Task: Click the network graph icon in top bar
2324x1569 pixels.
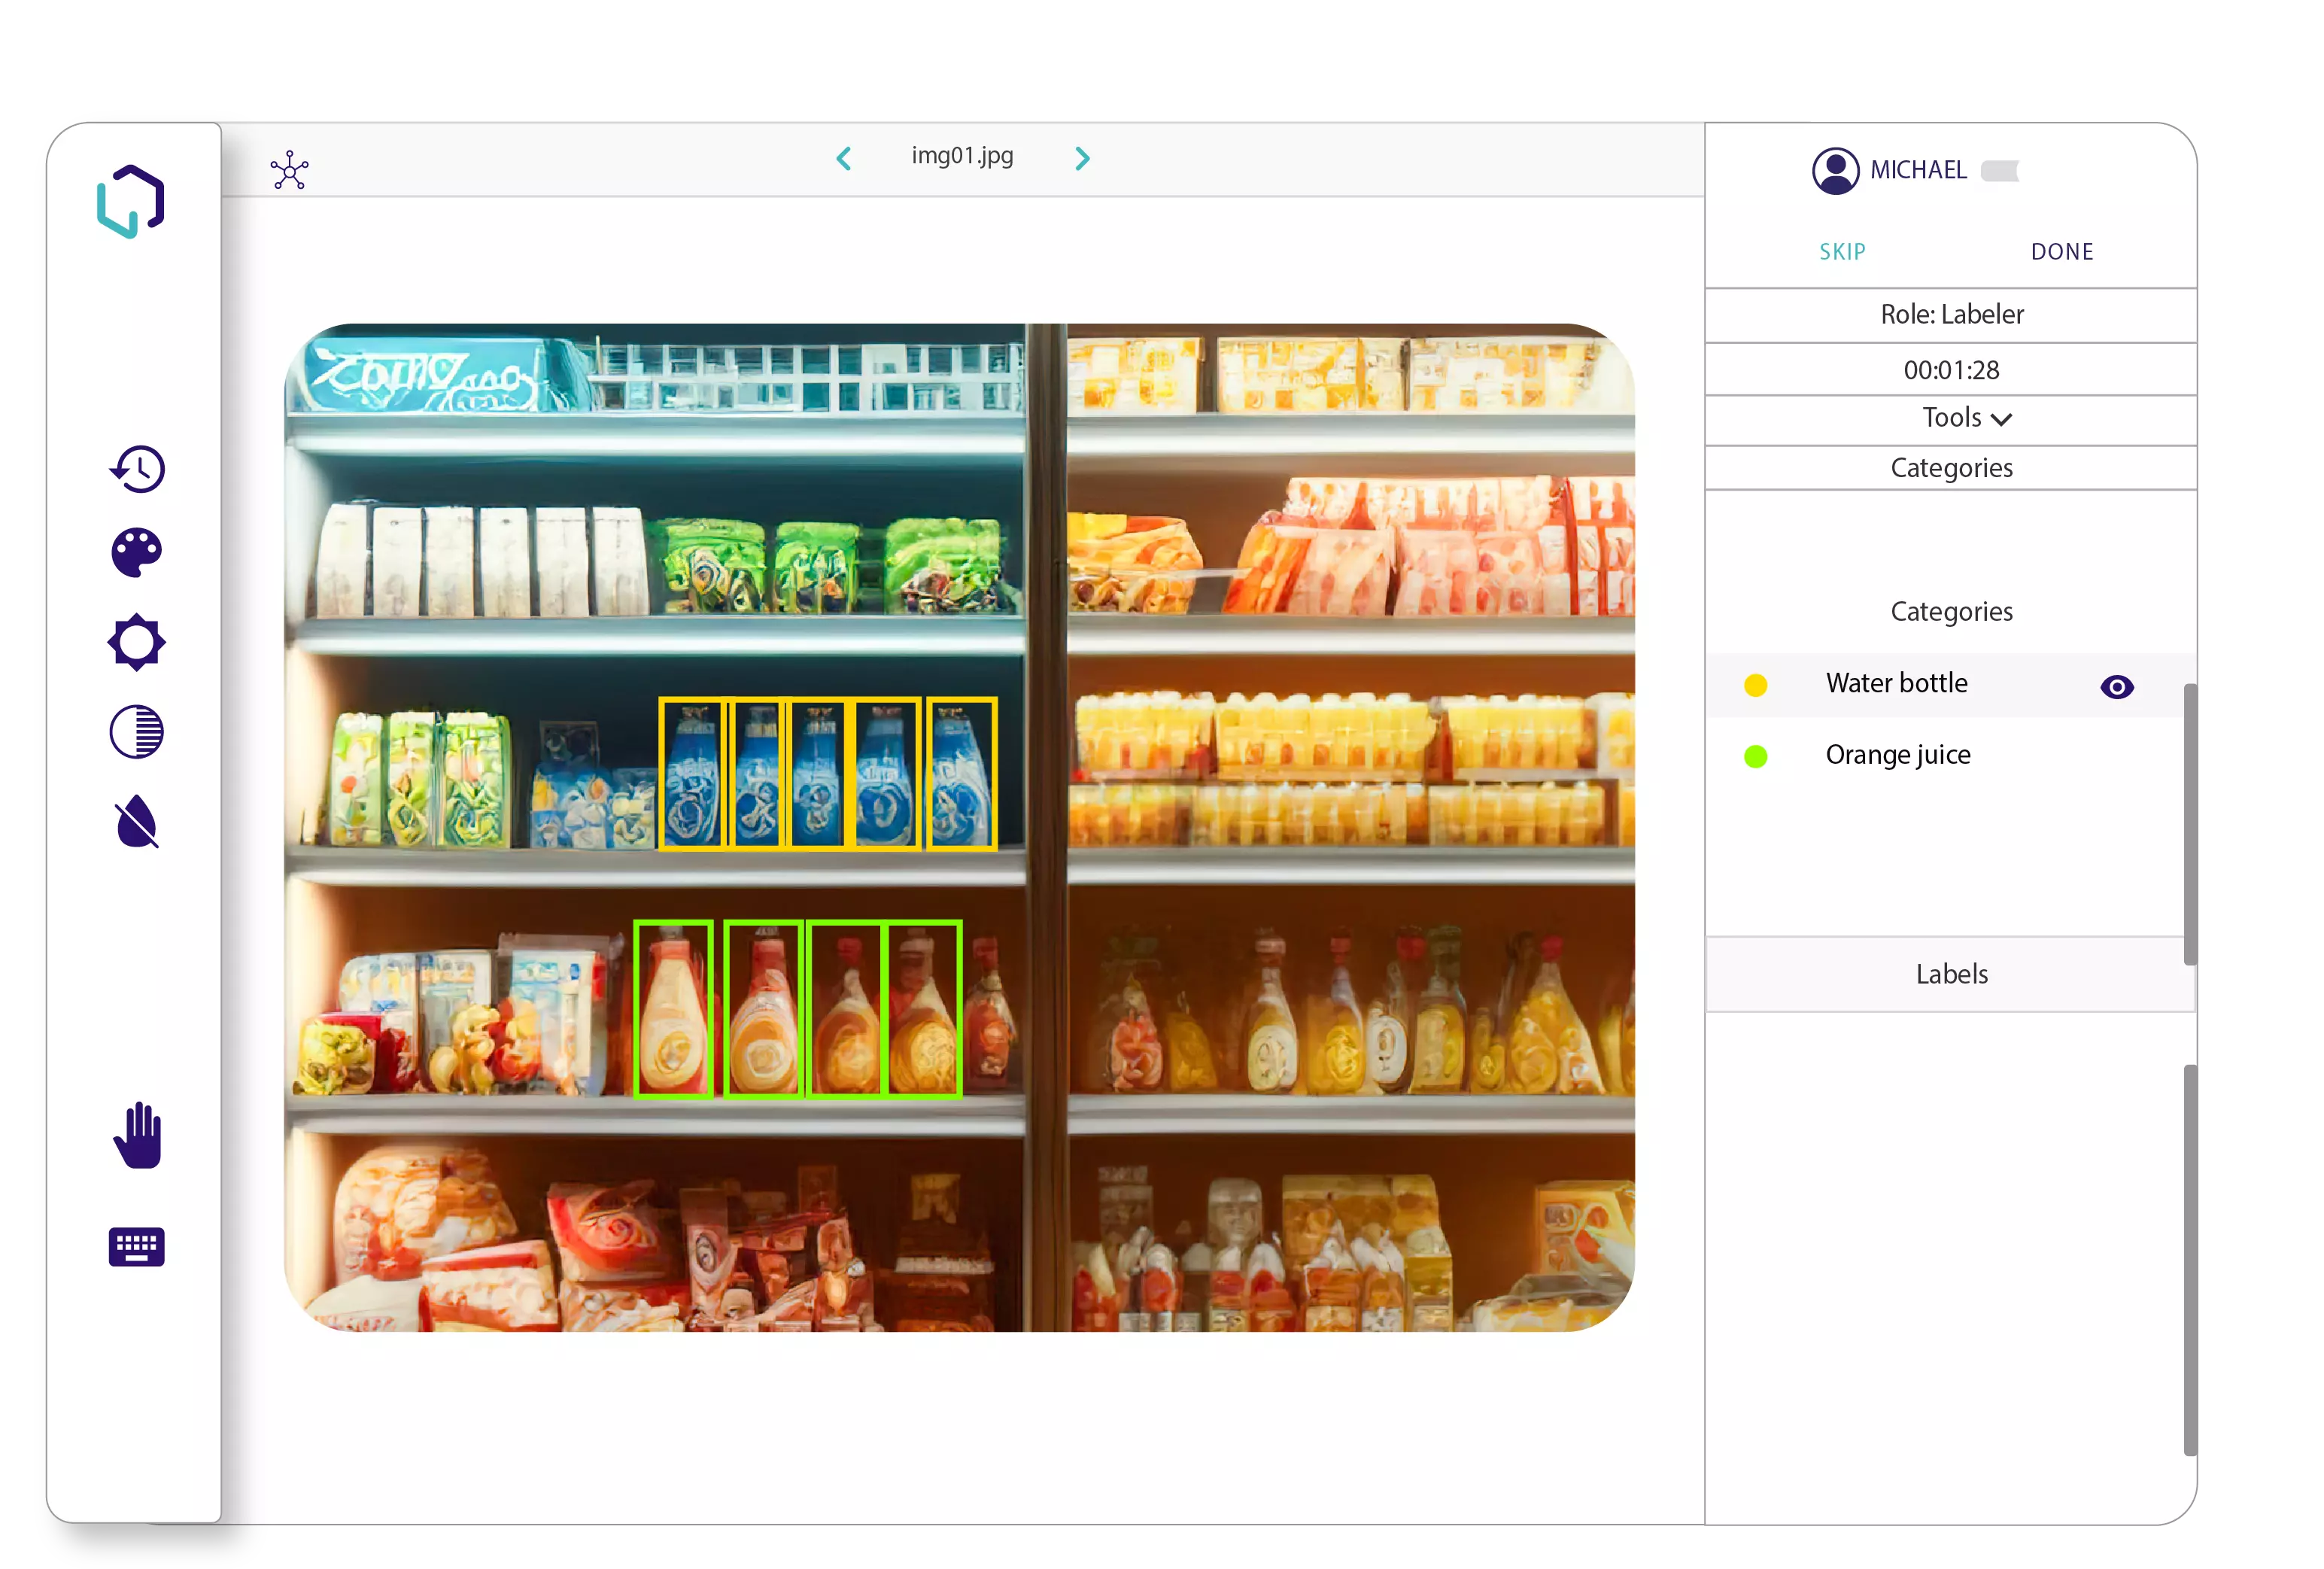Action: (x=289, y=170)
